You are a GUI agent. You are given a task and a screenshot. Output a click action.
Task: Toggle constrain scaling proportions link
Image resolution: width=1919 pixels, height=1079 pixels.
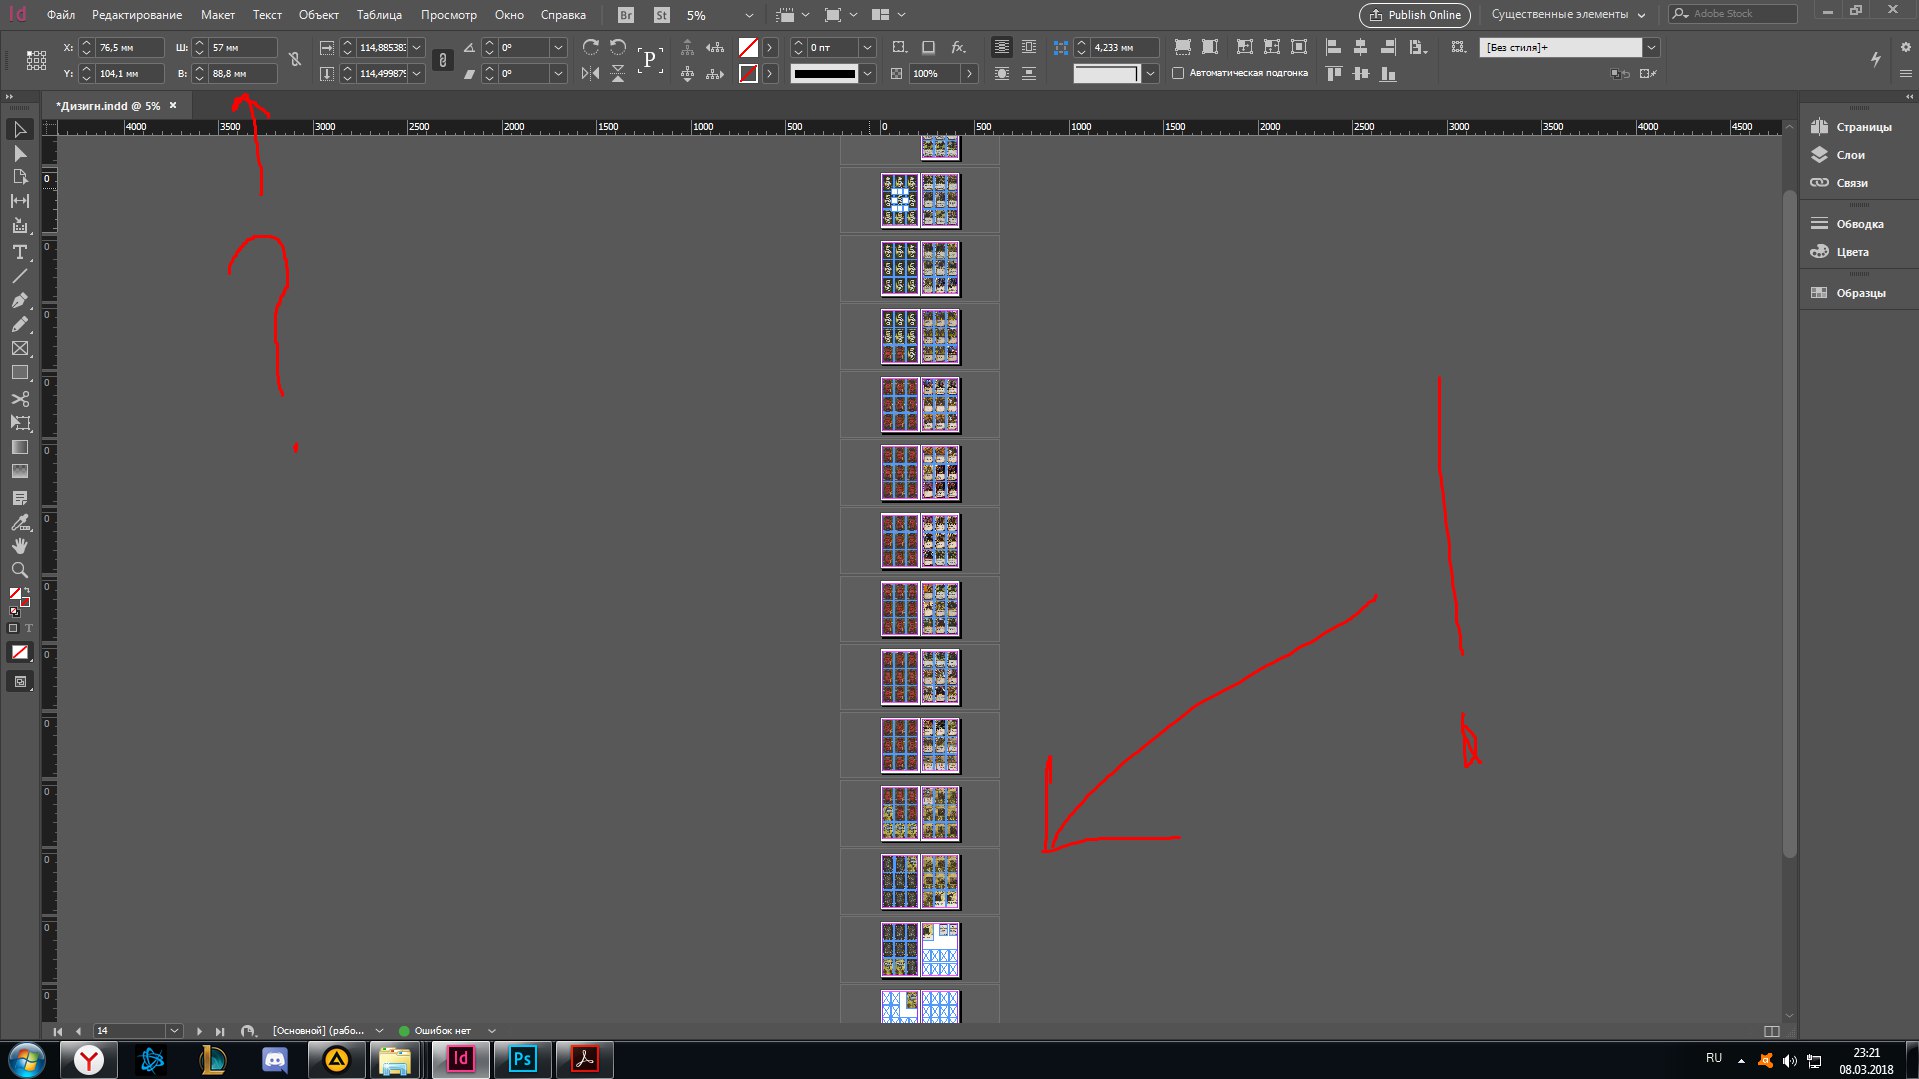point(443,60)
